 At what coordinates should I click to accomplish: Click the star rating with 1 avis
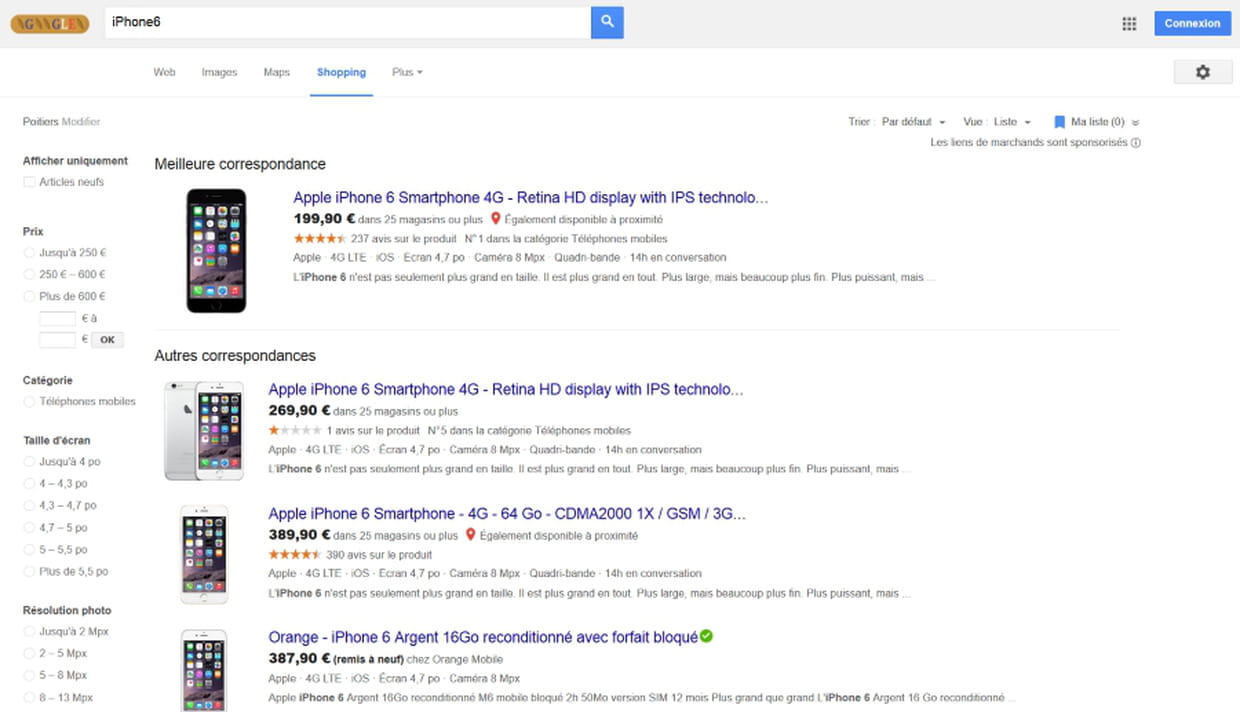(x=295, y=431)
